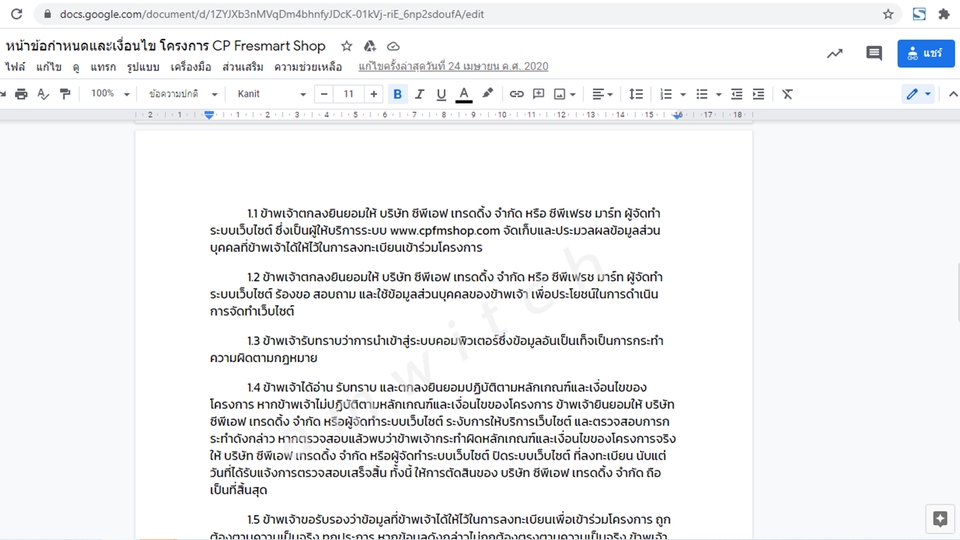Screen dimensions: 960x540
Task: Hide the menus with the collapse chevron
Action: (x=953, y=94)
